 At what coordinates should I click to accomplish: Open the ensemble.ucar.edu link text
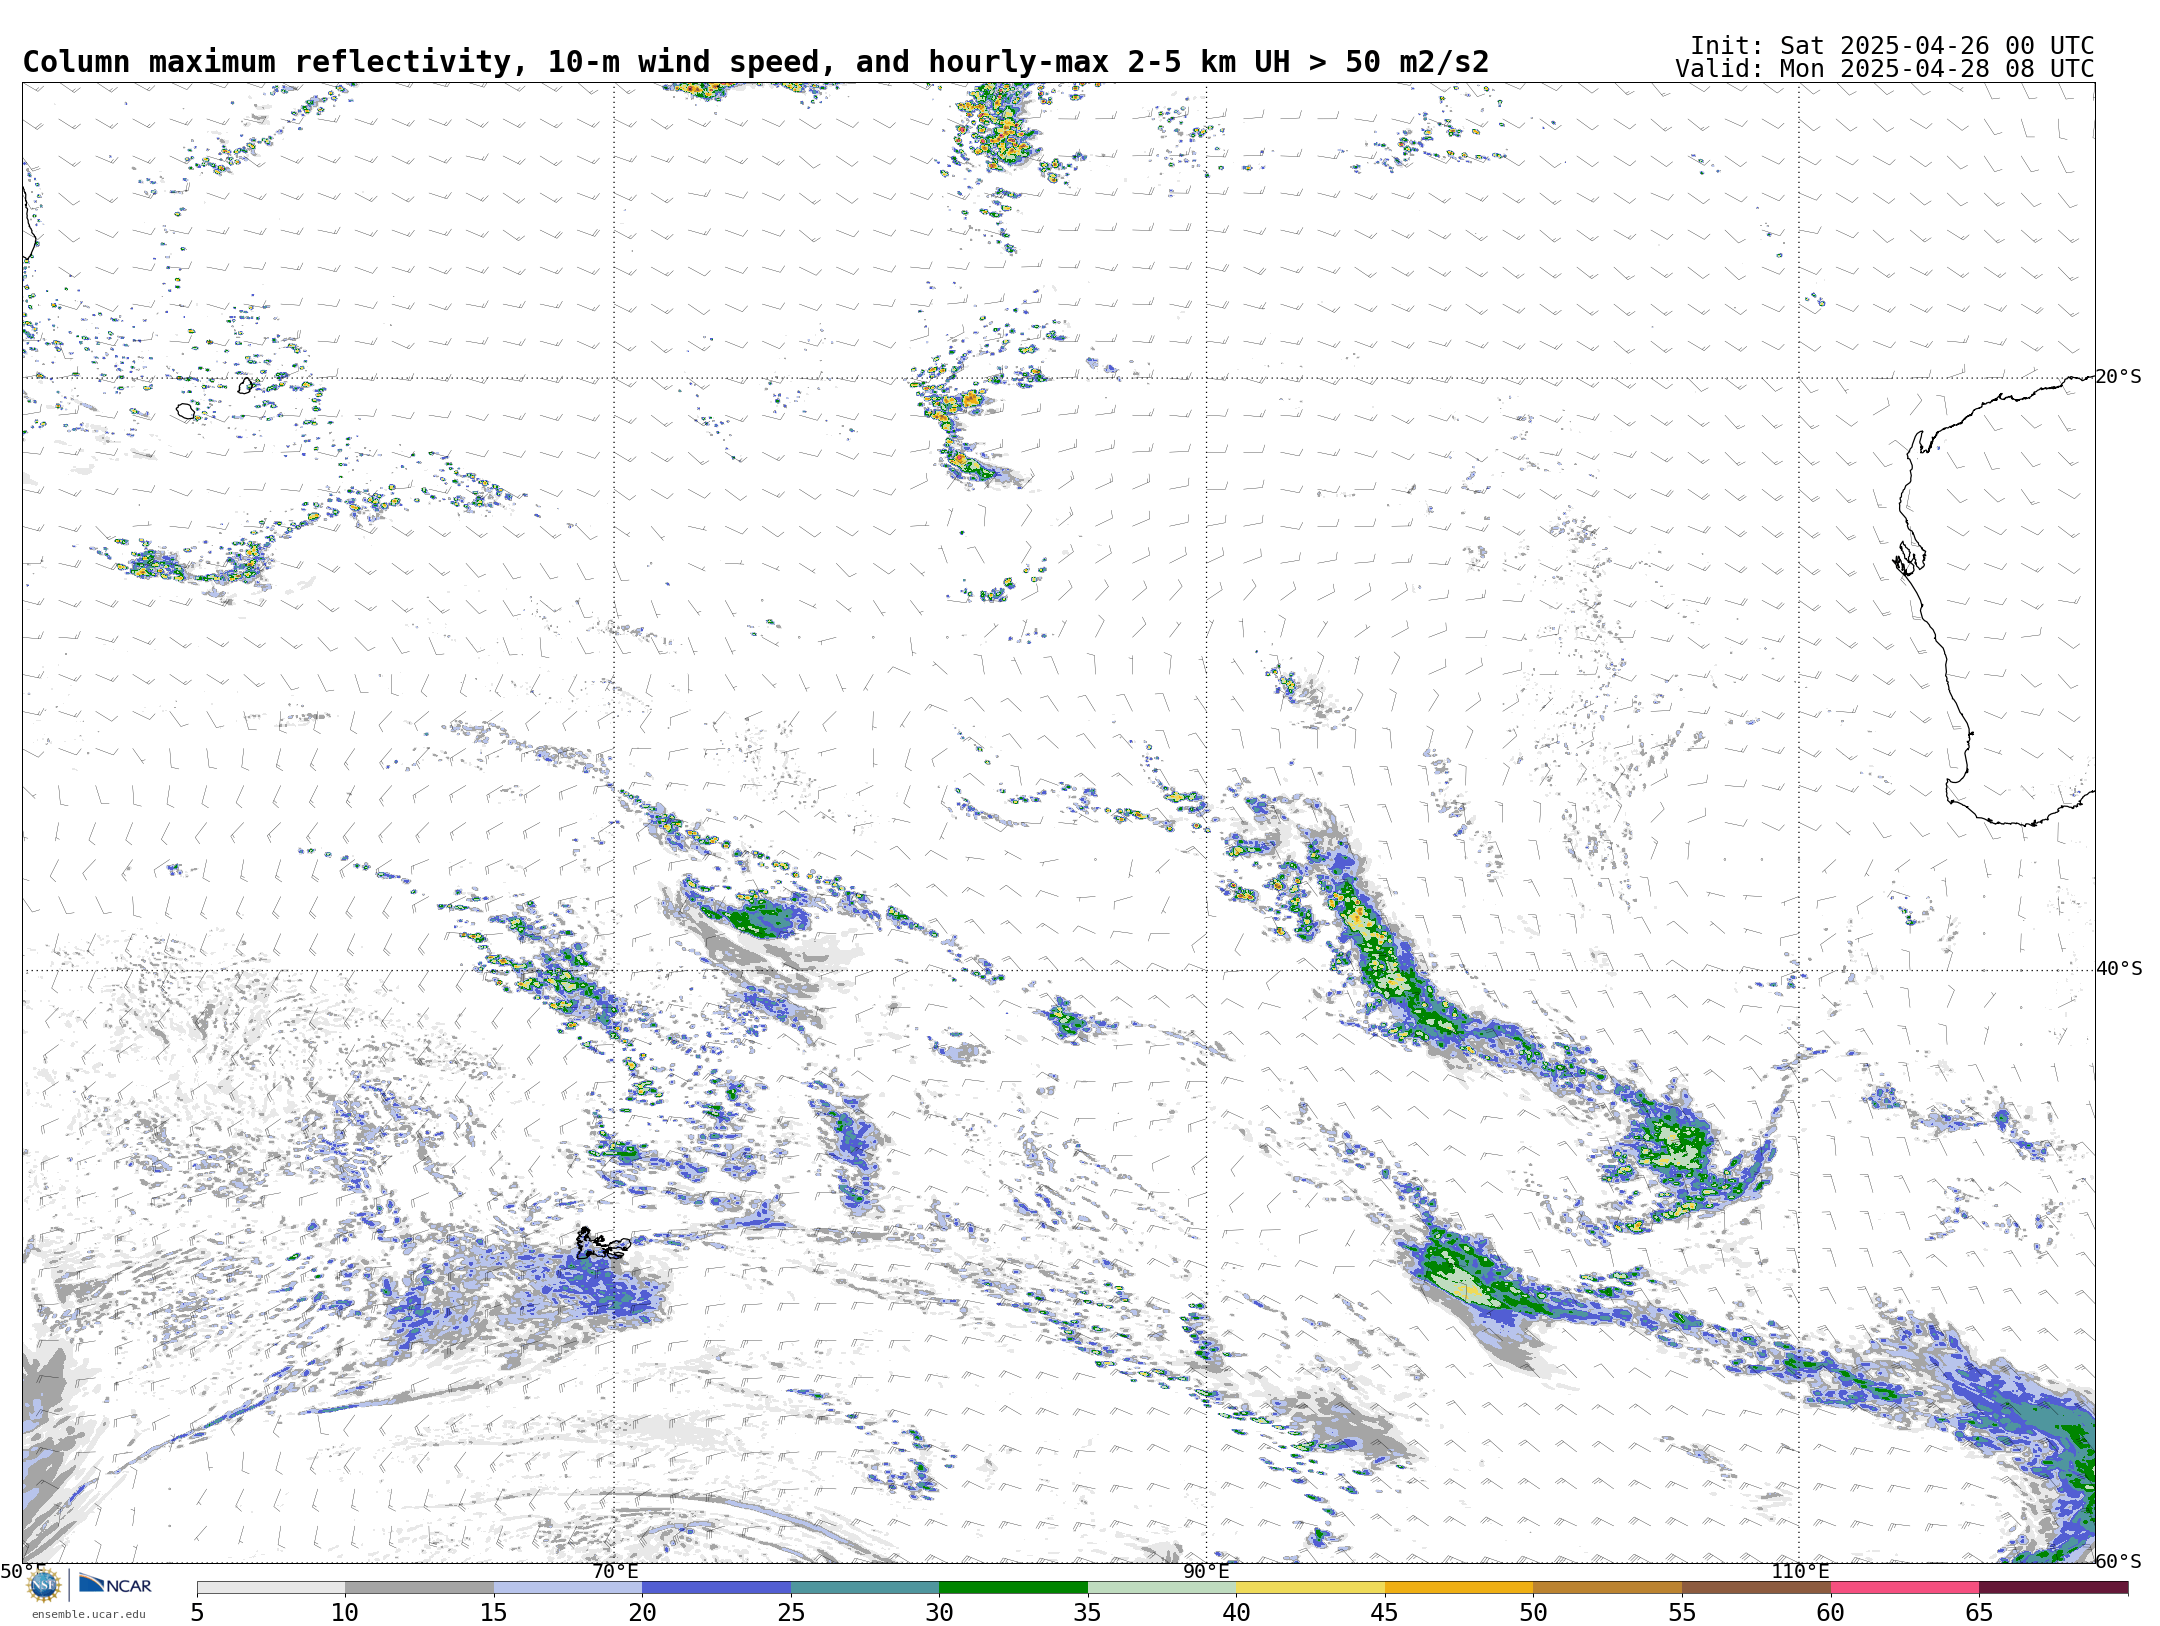point(88,1614)
